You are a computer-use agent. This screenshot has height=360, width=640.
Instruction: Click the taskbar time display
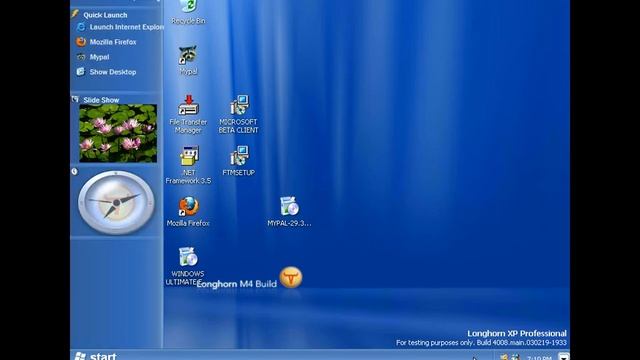539,358
